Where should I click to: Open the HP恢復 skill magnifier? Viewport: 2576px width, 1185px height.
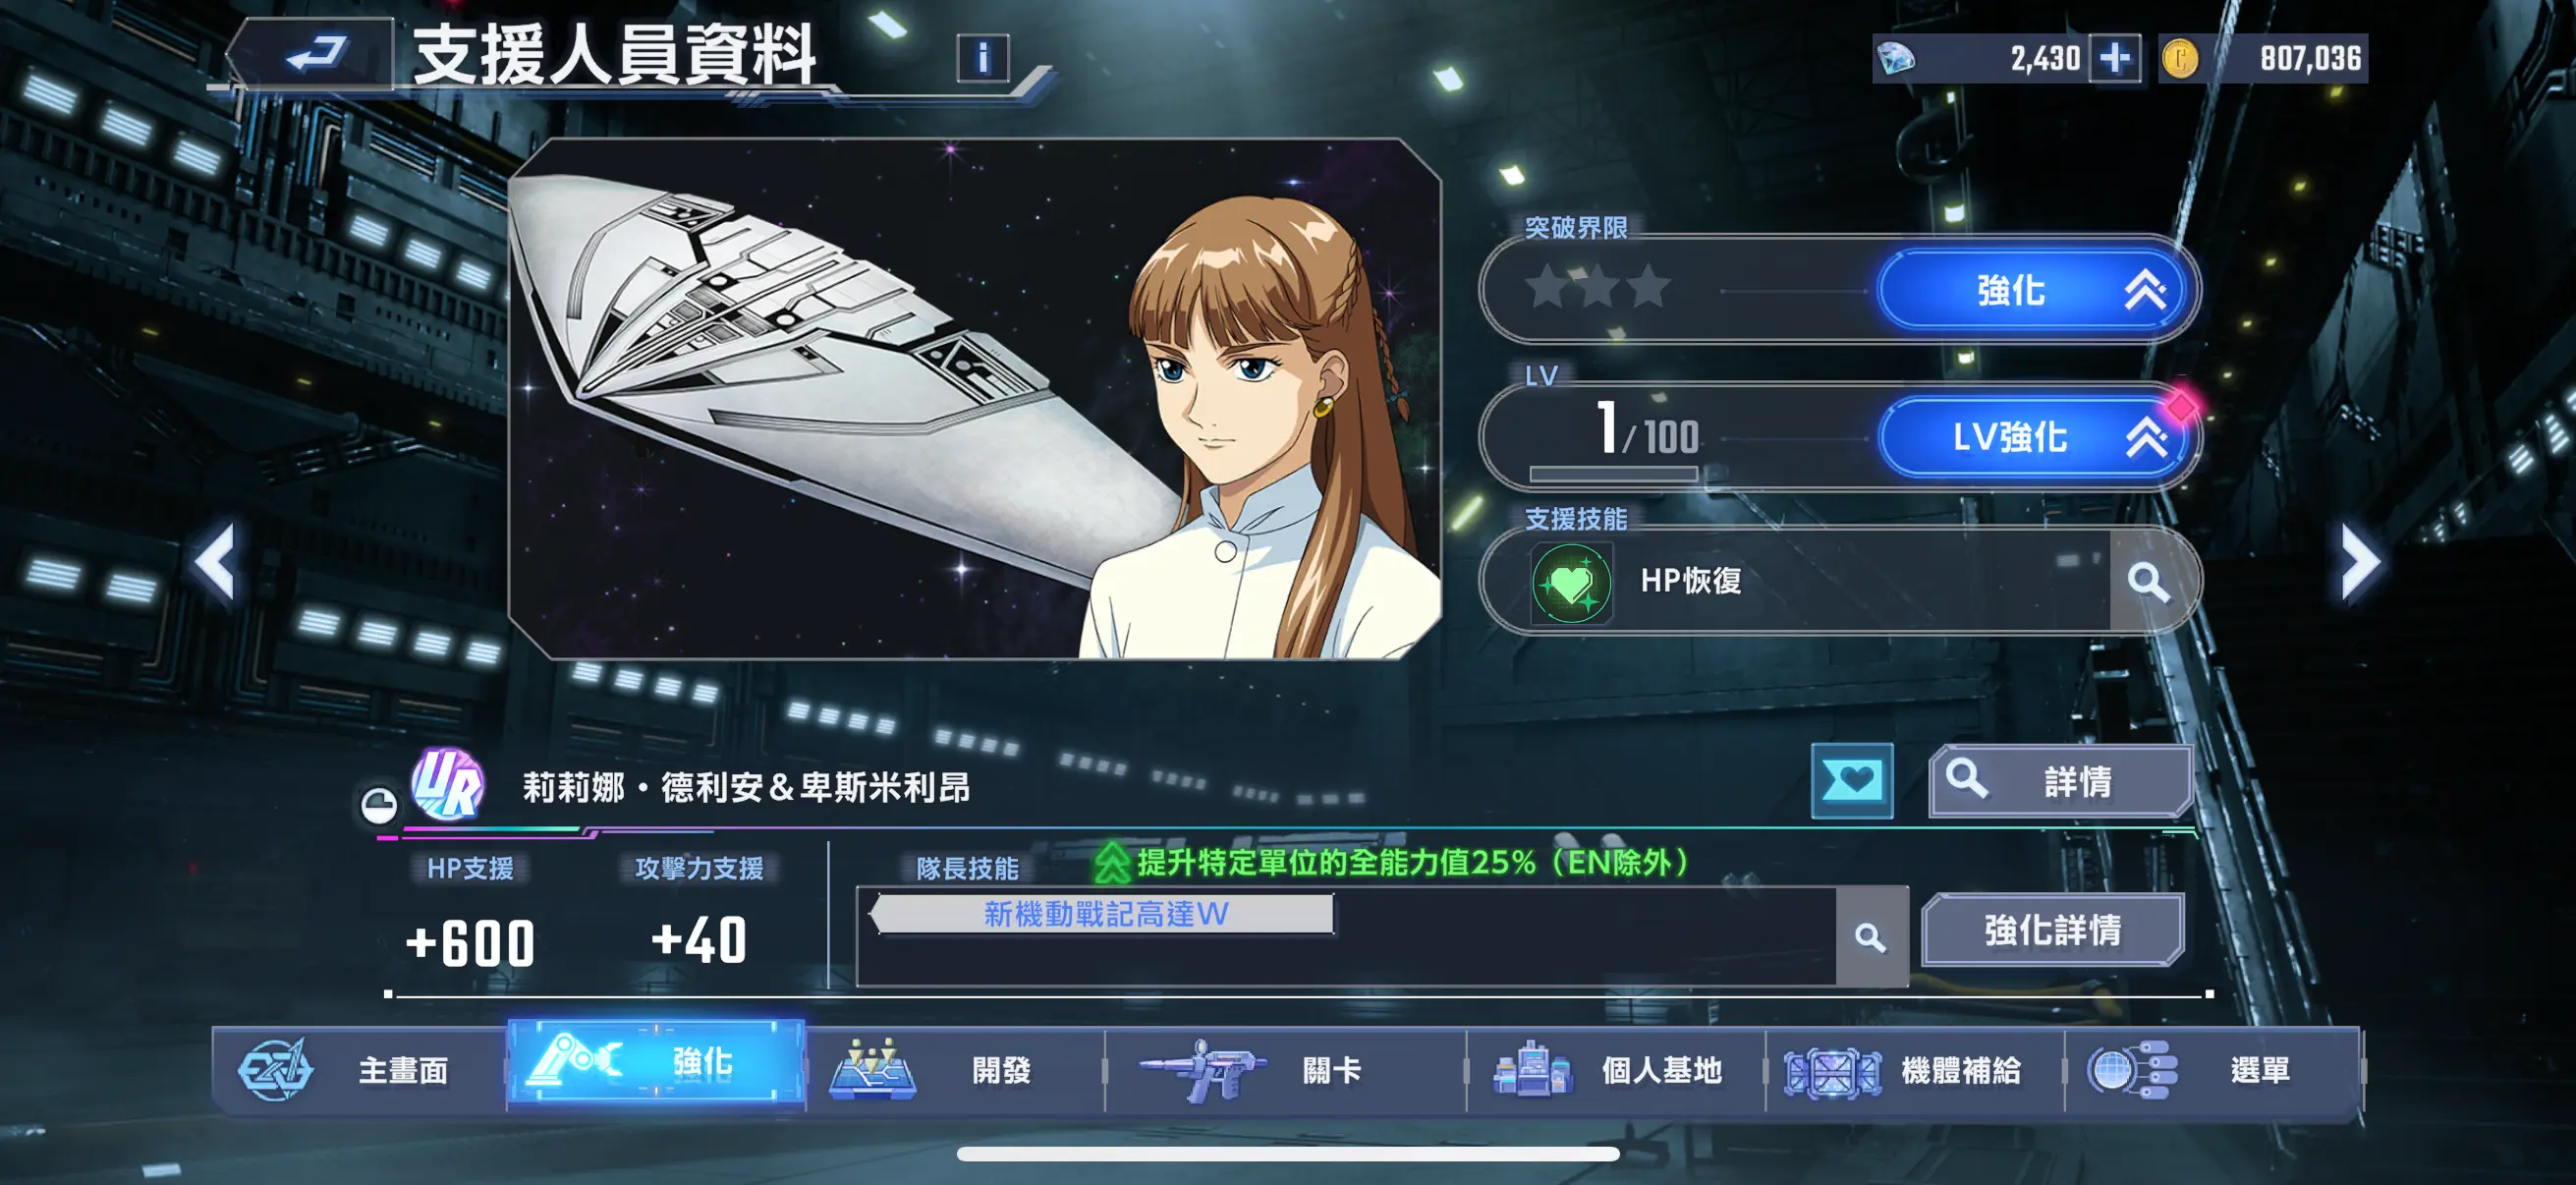(x=2147, y=581)
